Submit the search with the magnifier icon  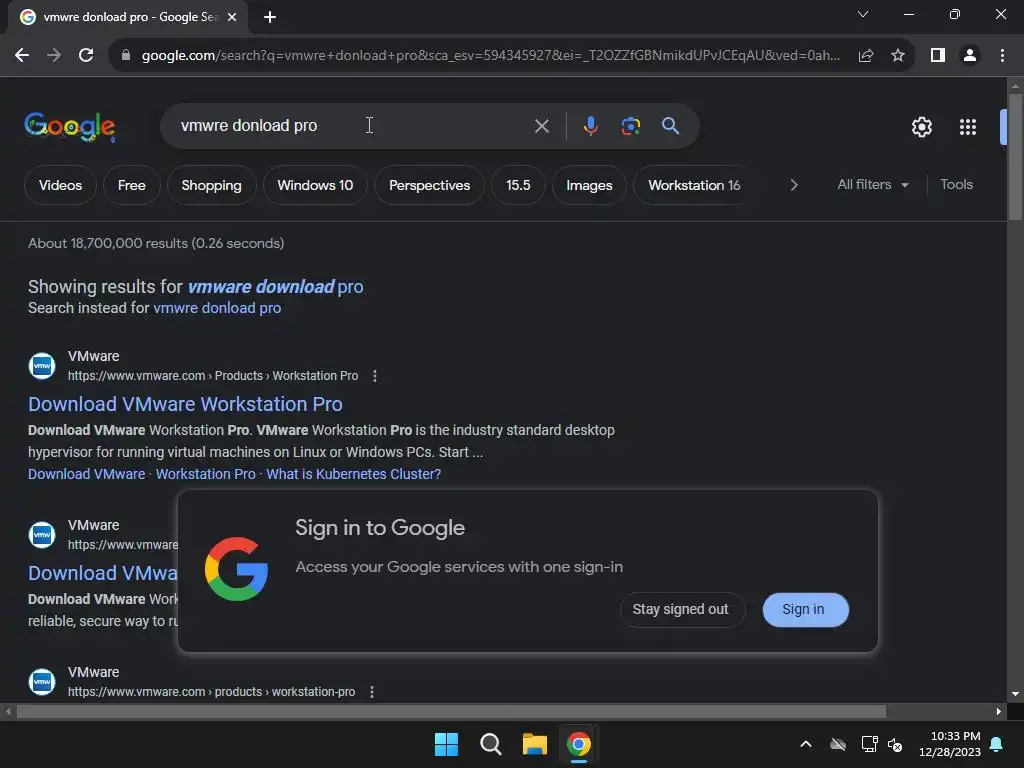[x=670, y=126]
